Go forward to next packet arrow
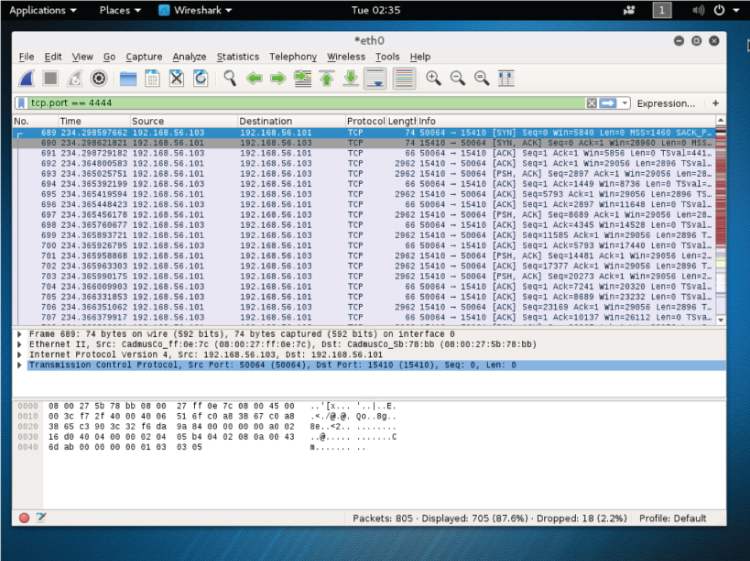The height and width of the screenshot is (561, 750). coord(278,78)
